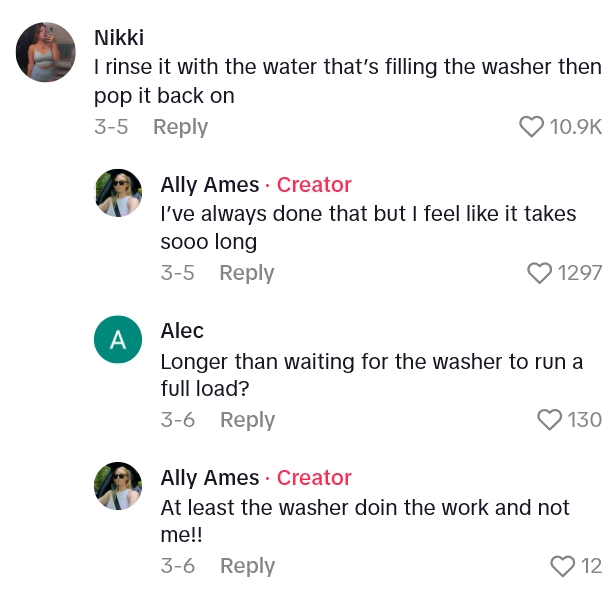612x606 pixels.
Task: Open Alec's username link
Action: pyautogui.click(x=182, y=330)
